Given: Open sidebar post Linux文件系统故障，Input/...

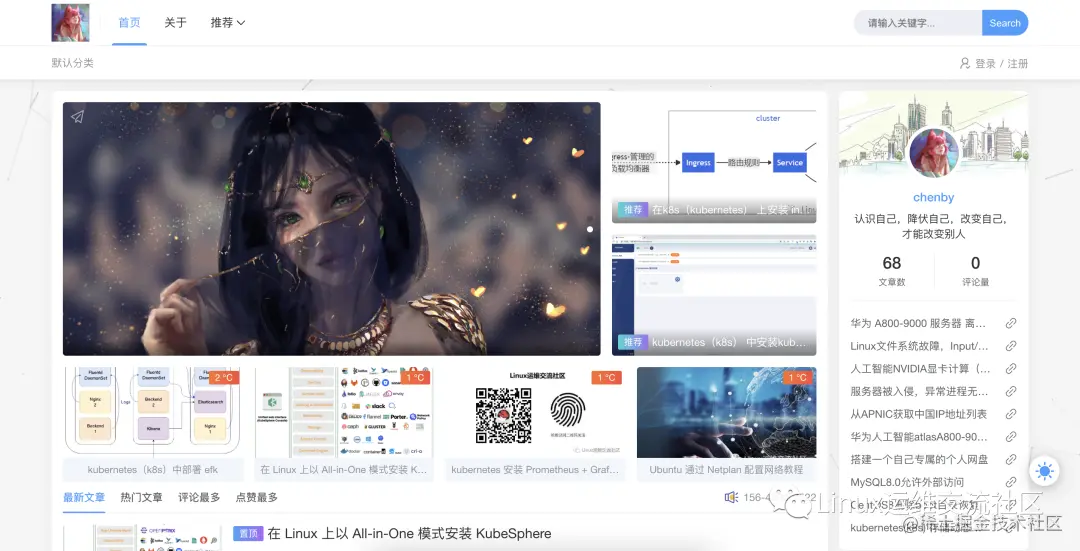Looking at the screenshot, I should click(920, 346).
